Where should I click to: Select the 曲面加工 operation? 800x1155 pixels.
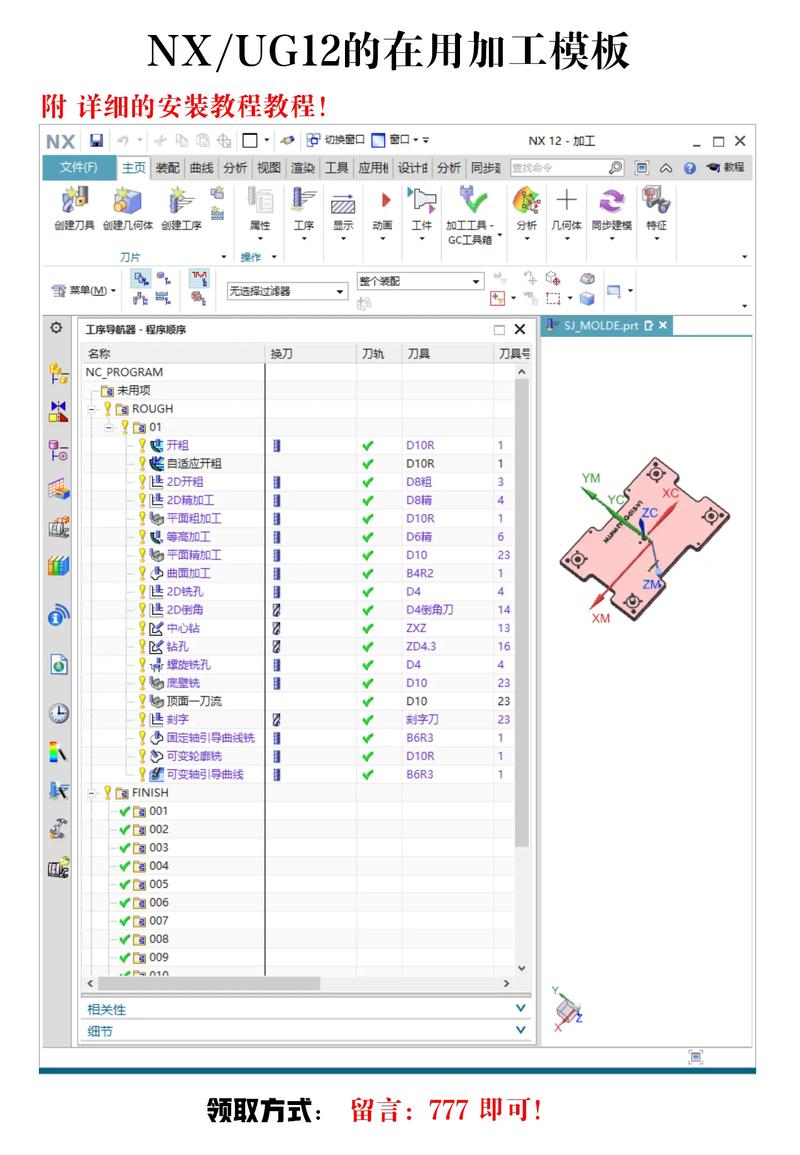click(187, 573)
